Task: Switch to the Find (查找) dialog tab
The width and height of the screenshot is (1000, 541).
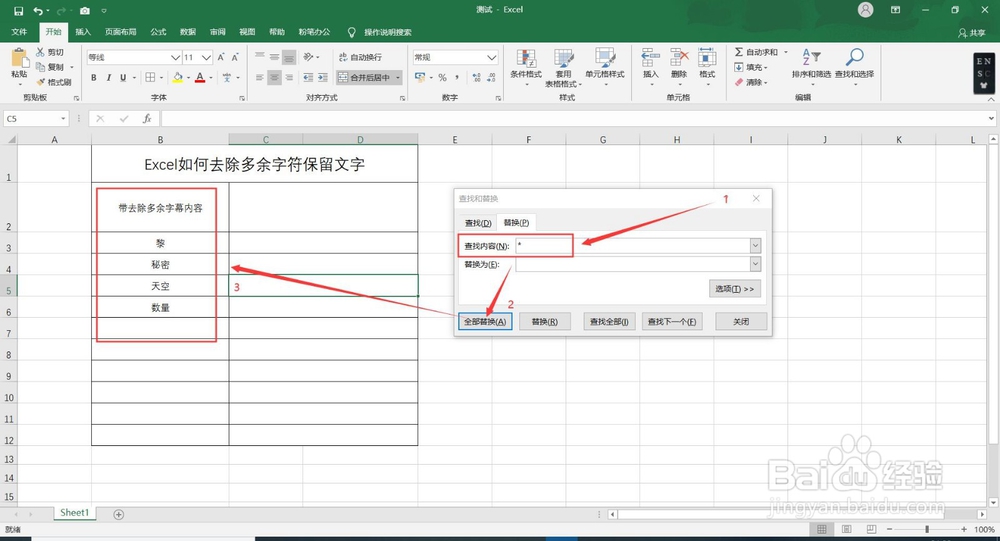Action: click(x=478, y=223)
